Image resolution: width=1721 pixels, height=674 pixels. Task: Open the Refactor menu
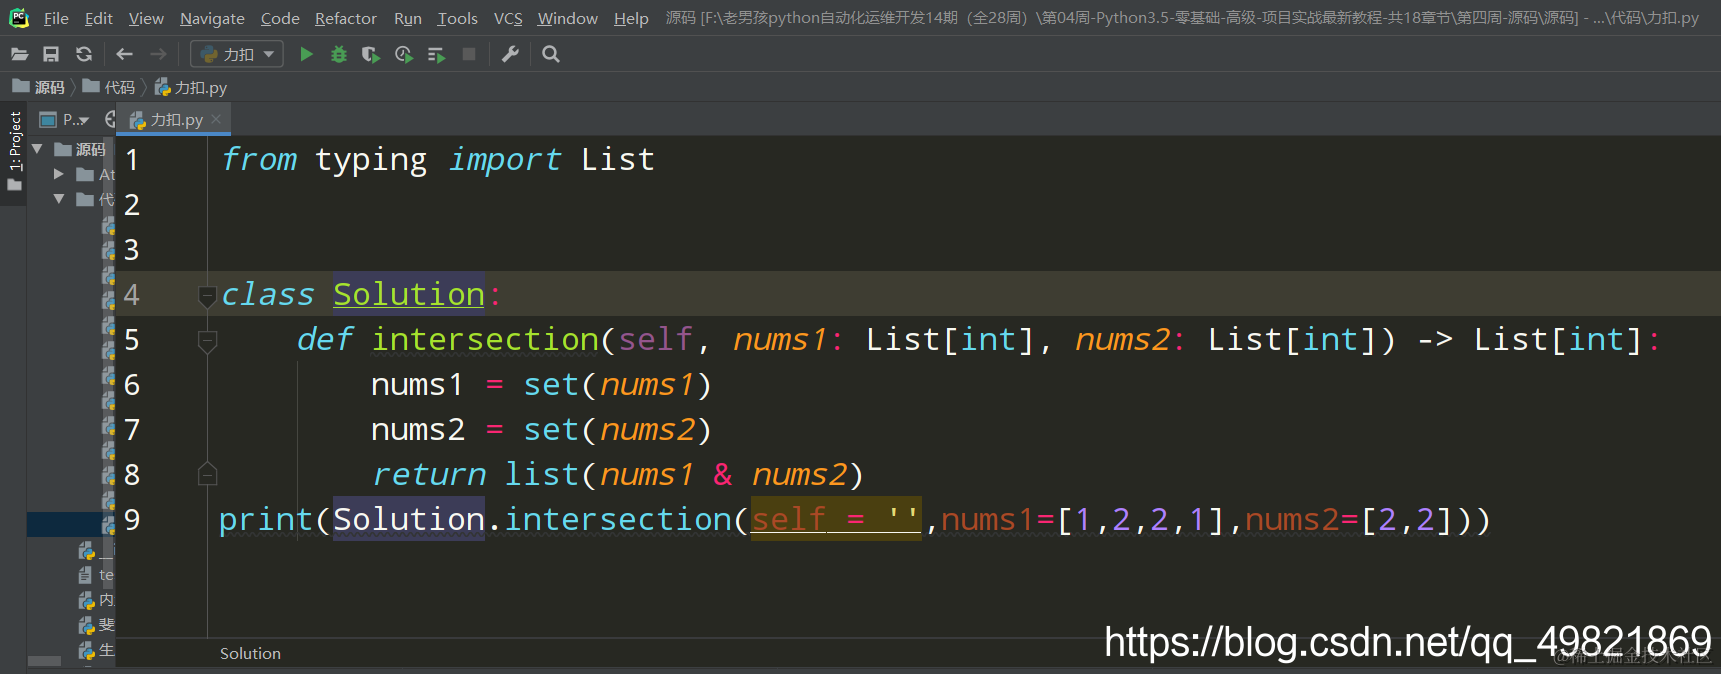(346, 18)
